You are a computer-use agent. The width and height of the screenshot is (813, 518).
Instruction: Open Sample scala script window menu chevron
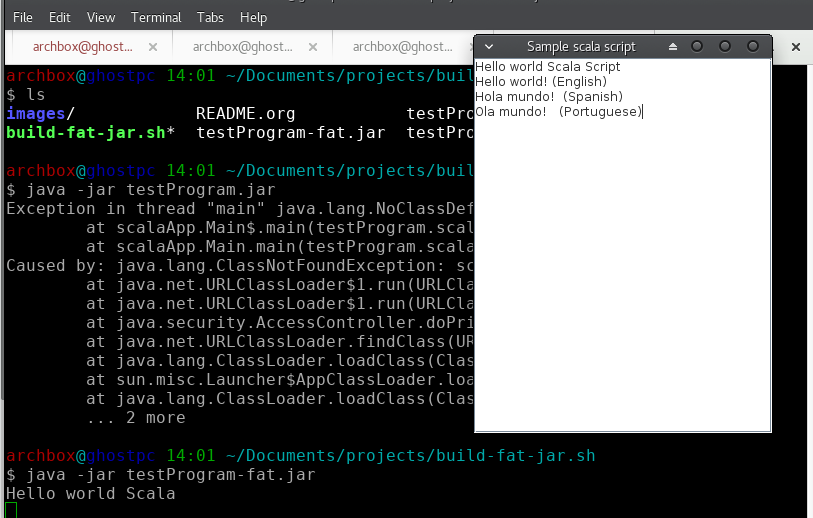pyautogui.click(x=488, y=47)
